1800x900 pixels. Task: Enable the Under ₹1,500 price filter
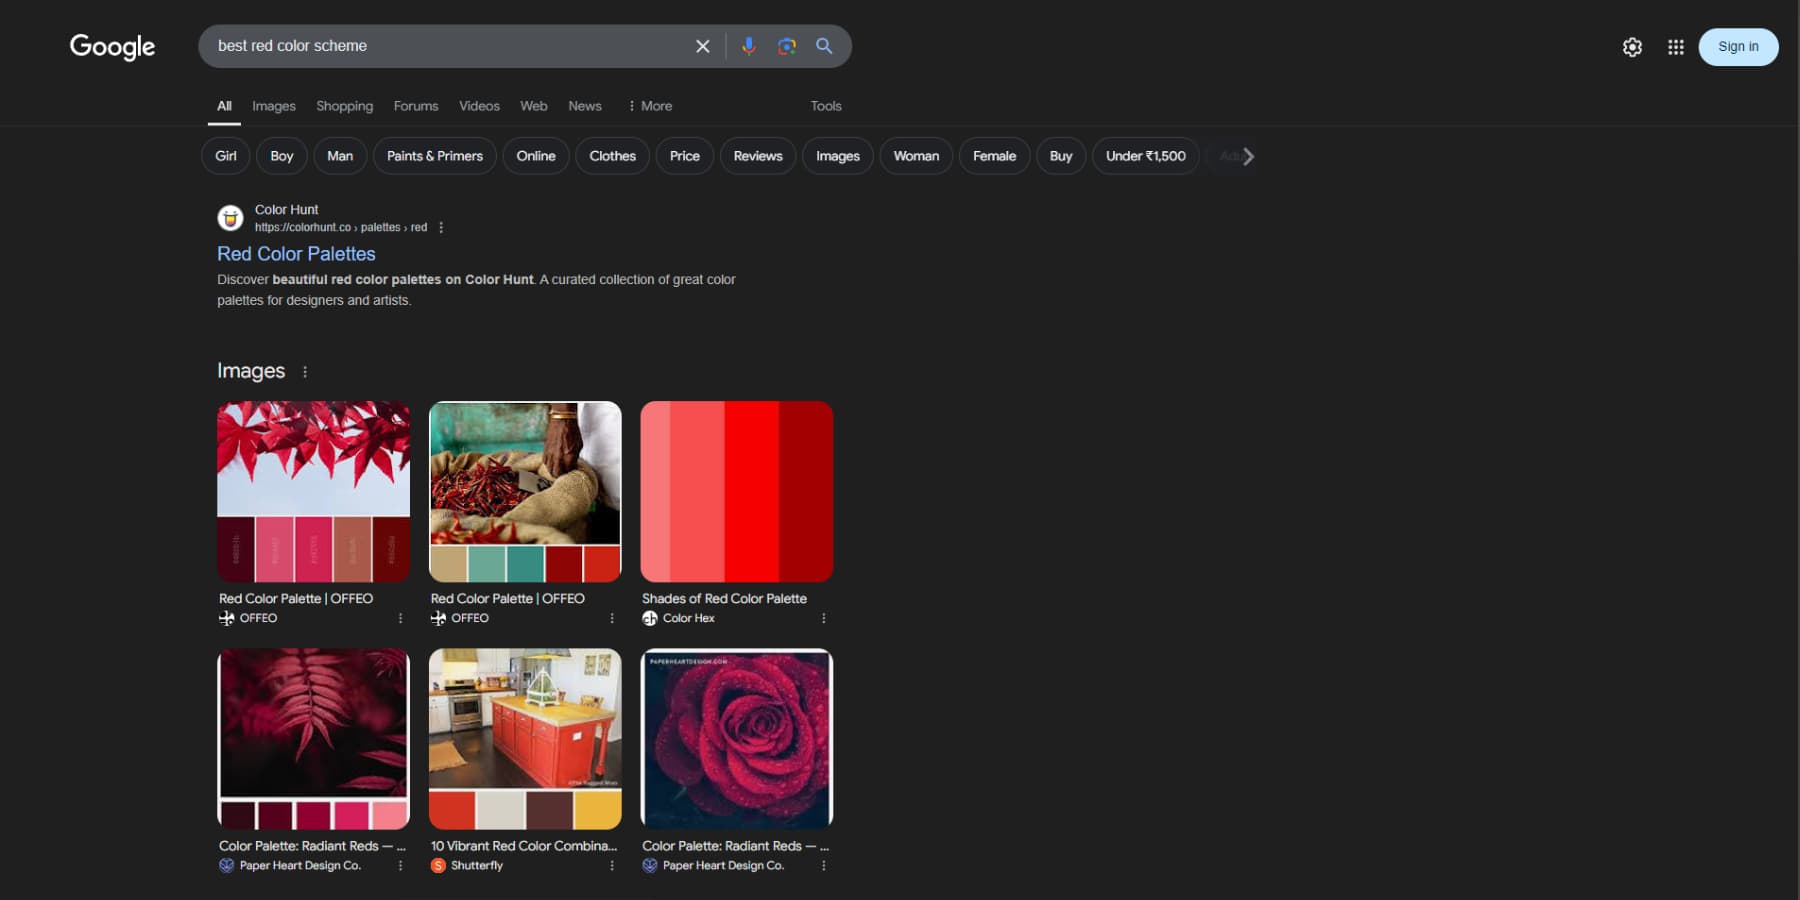click(x=1145, y=156)
